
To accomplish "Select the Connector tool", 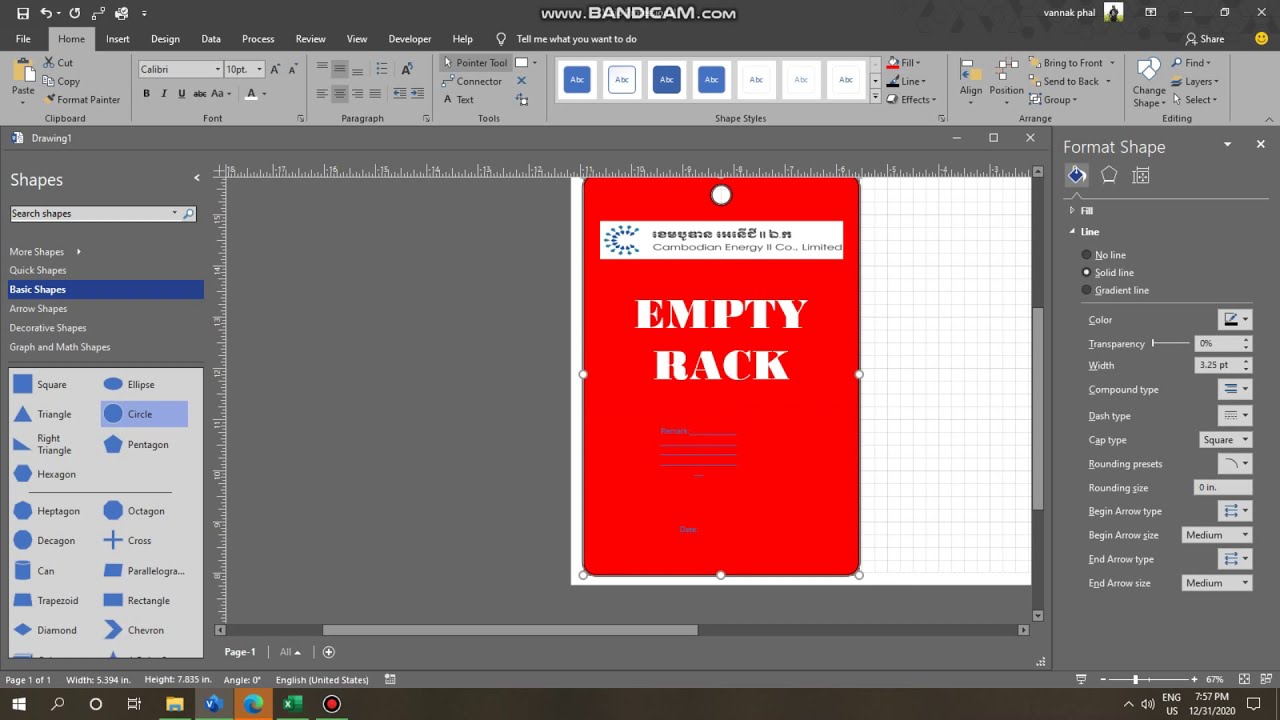I will click(x=472, y=81).
